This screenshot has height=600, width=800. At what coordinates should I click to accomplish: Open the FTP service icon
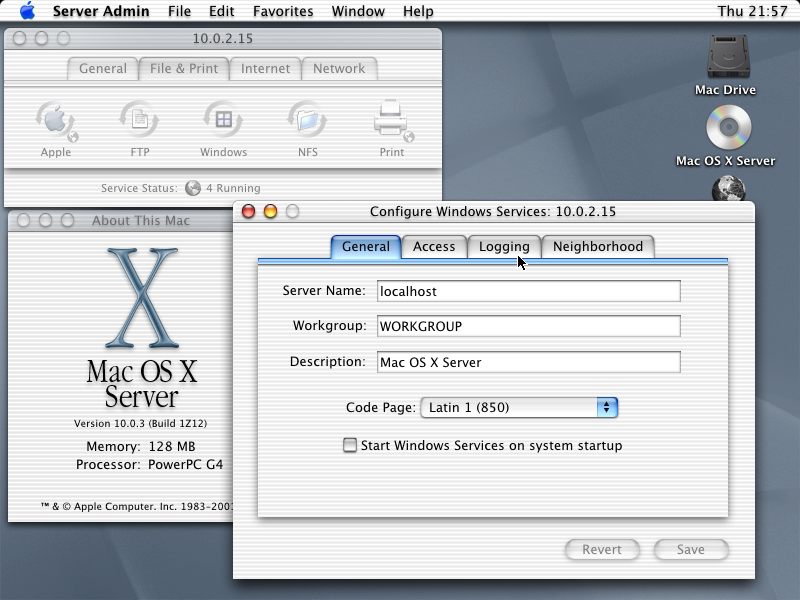(x=139, y=120)
